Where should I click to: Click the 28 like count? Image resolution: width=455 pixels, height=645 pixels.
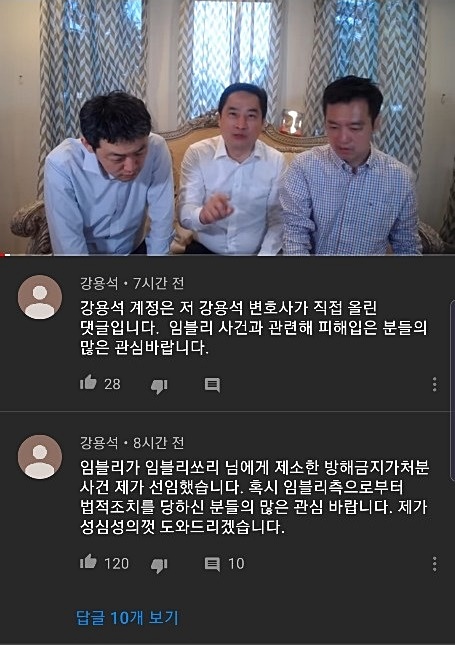[112, 384]
